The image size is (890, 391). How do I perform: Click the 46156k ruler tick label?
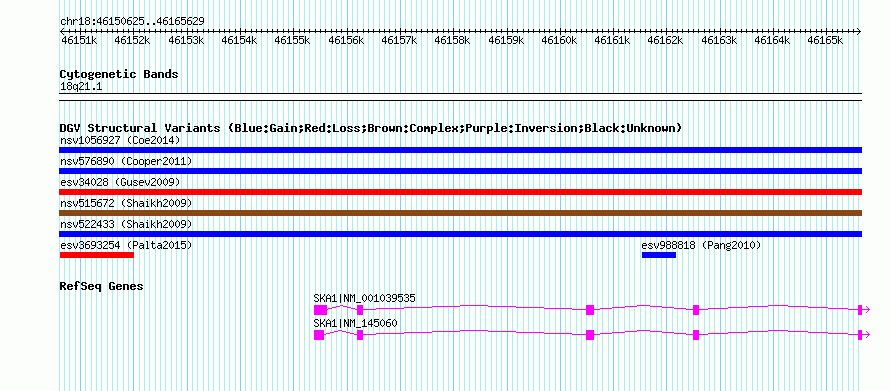pos(346,40)
